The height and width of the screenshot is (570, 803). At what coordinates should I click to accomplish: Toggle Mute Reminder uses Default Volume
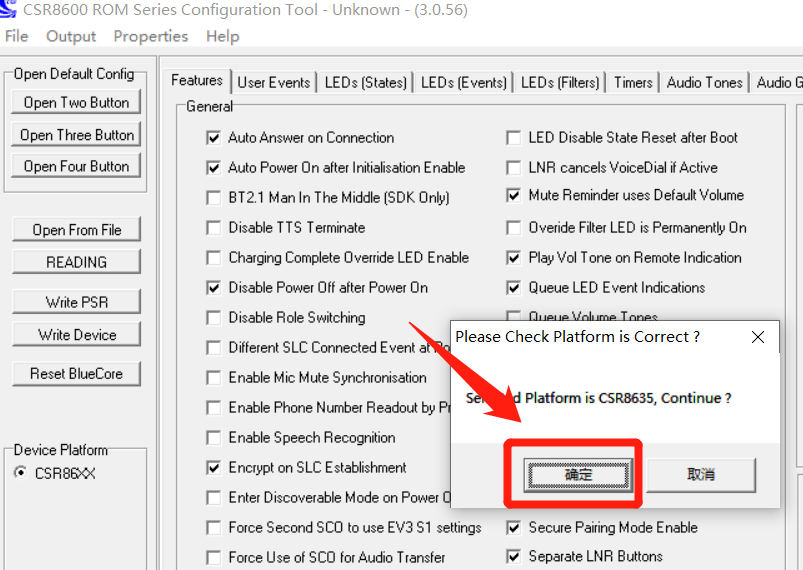point(514,196)
